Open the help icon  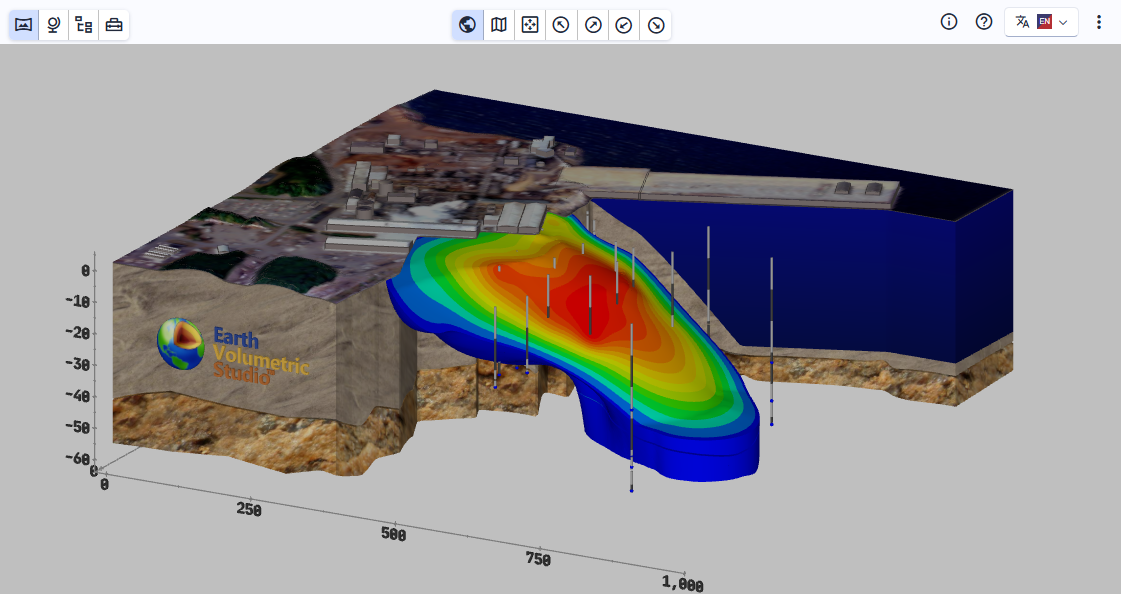[982, 21]
